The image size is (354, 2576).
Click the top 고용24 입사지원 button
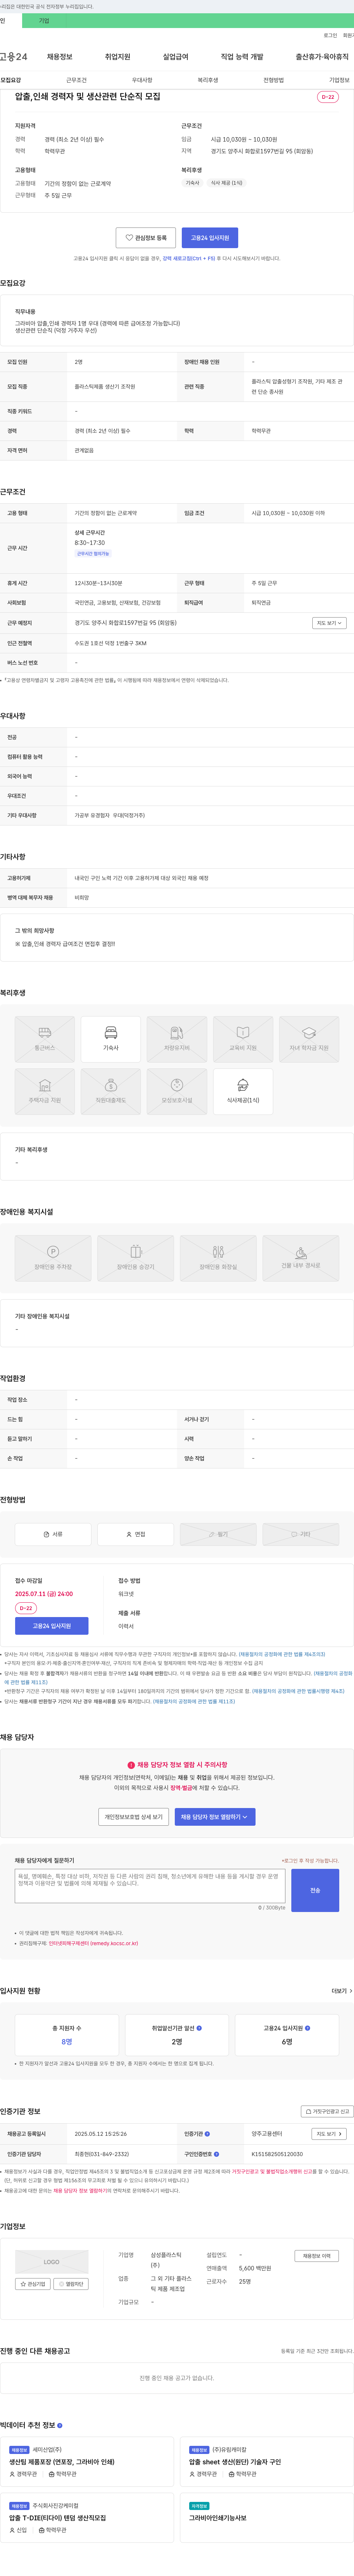tap(210, 238)
